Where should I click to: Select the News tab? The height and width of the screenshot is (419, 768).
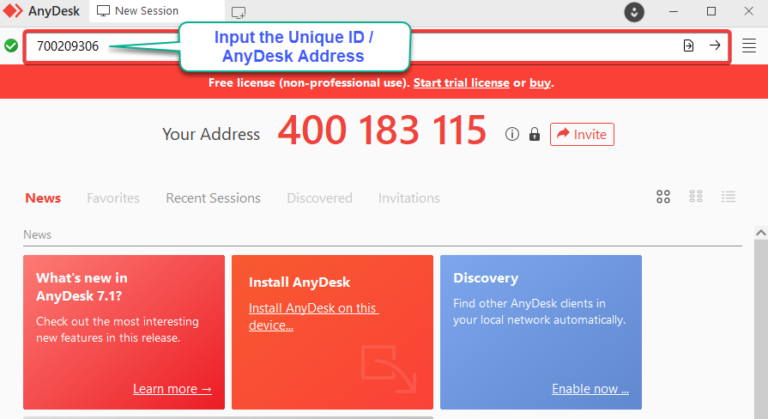coord(43,198)
